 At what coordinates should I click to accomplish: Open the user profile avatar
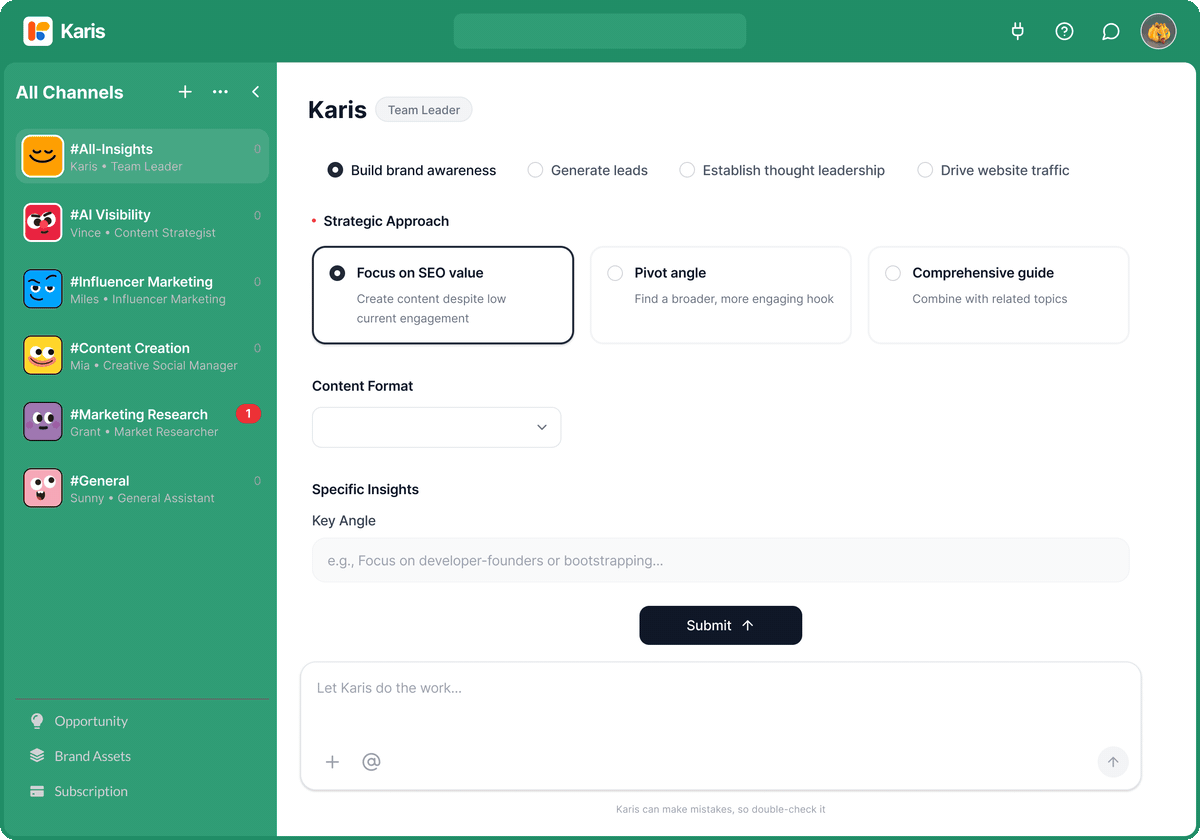[x=1158, y=31]
